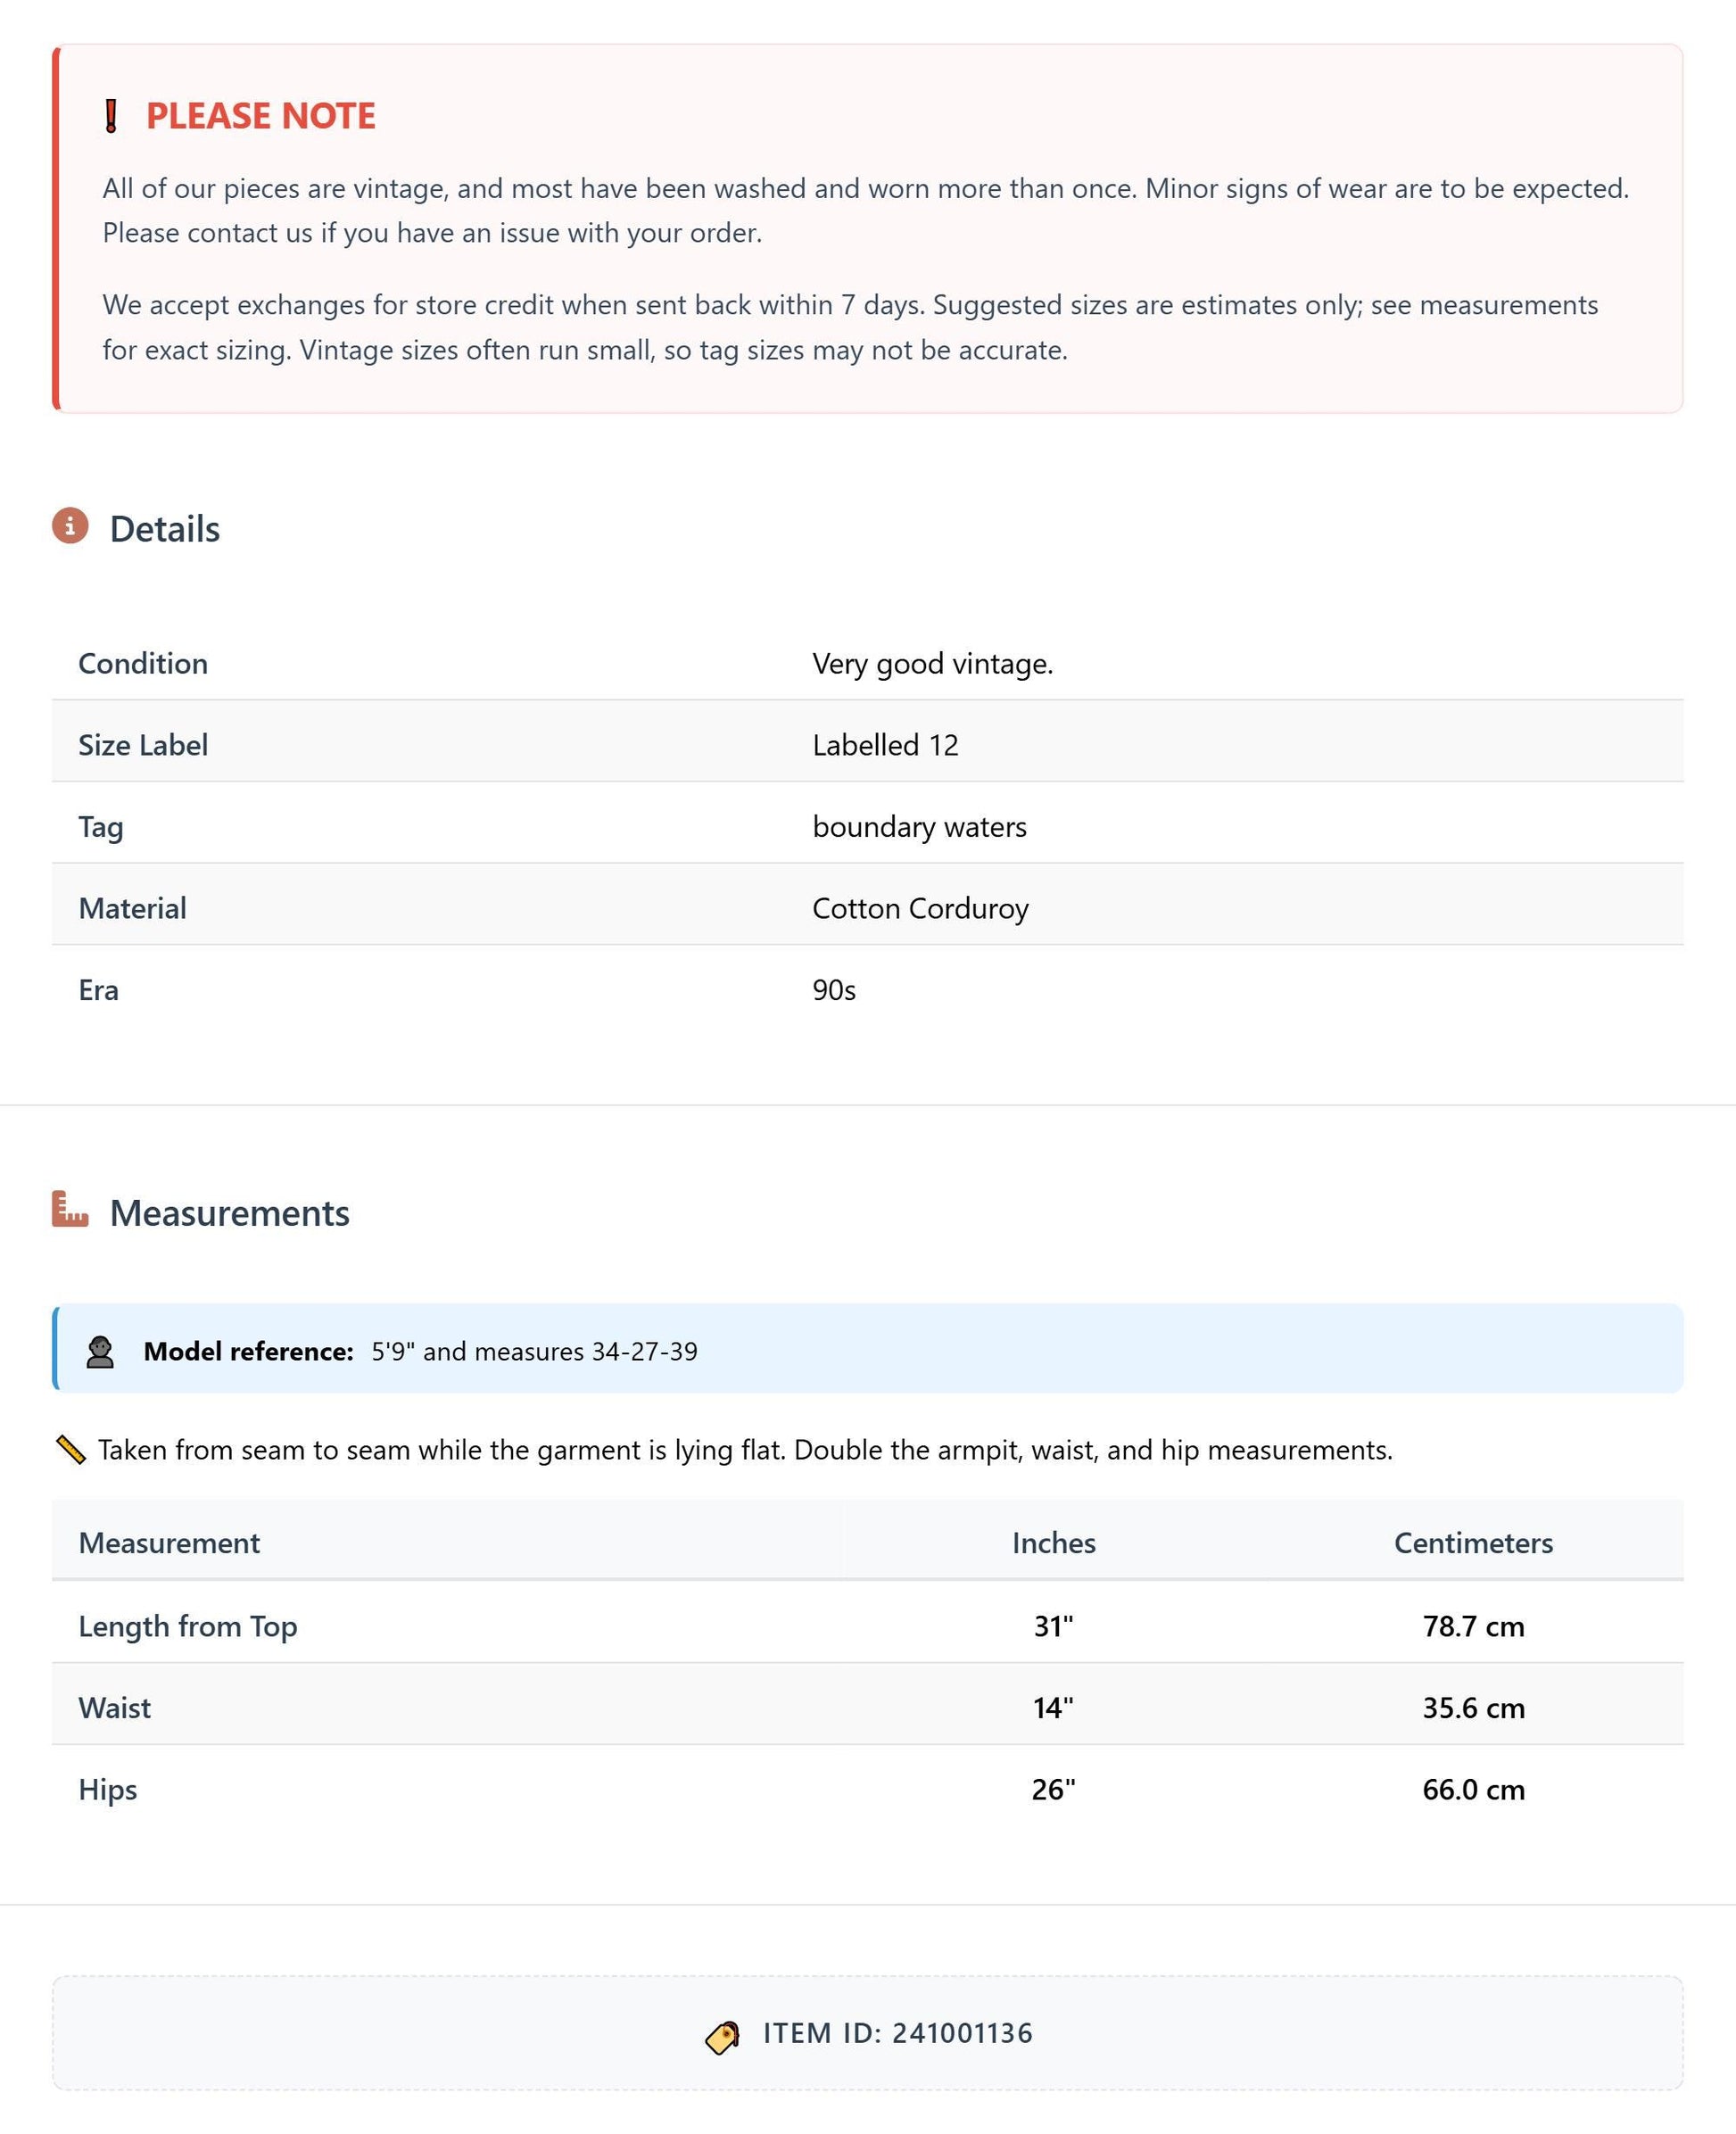The width and height of the screenshot is (1736, 2134).
Task: Click the Length from Top row label
Action: 188,1627
